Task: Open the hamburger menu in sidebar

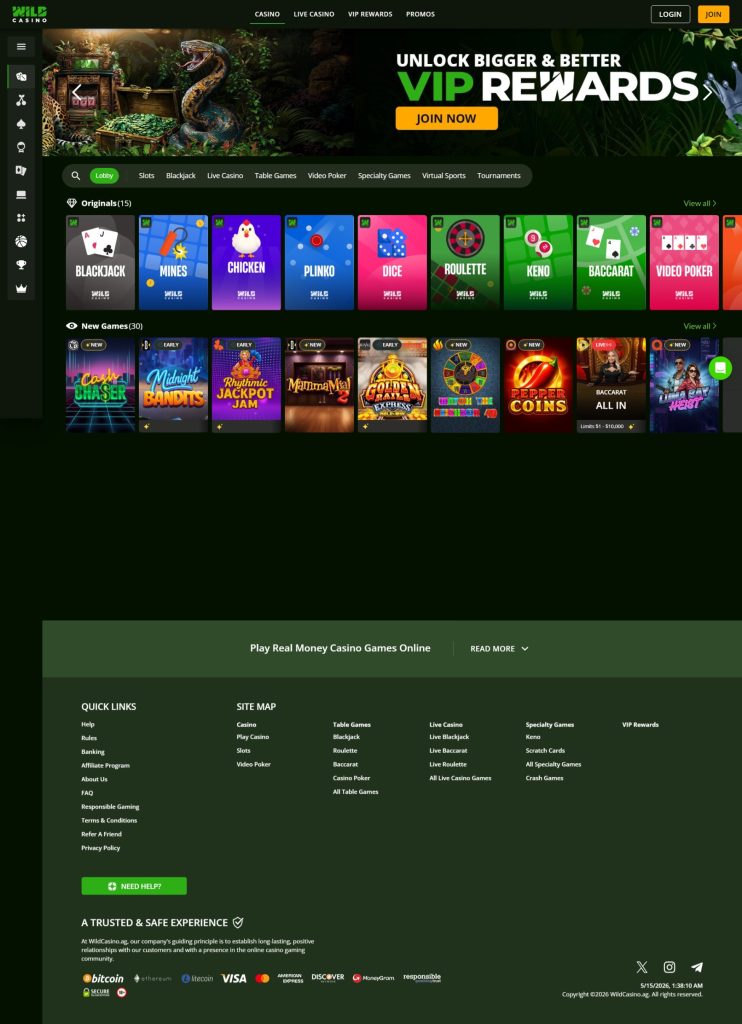Action: click(x=21, y=46)
